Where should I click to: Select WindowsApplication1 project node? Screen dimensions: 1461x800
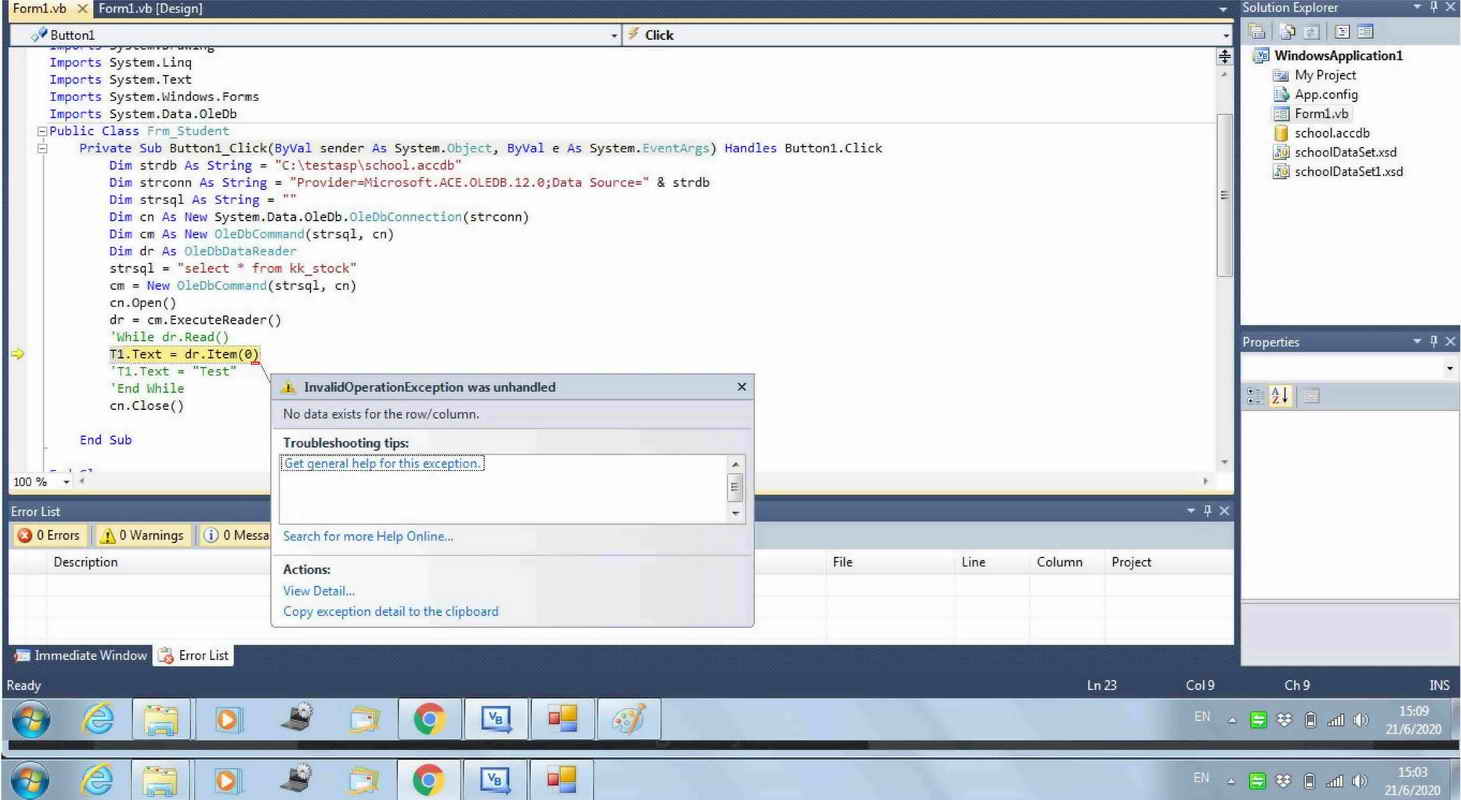pyautogui.click(x=1340, y=55)
